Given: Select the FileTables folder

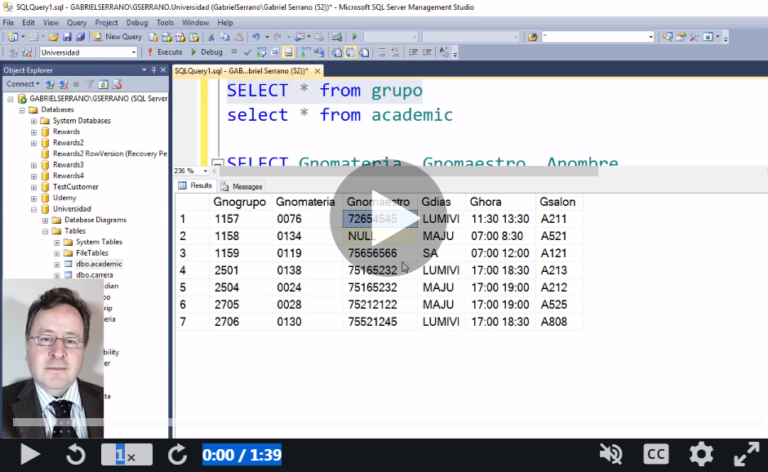Looking at the screenshot, I should pyautogui.click(x=92, y=253).
